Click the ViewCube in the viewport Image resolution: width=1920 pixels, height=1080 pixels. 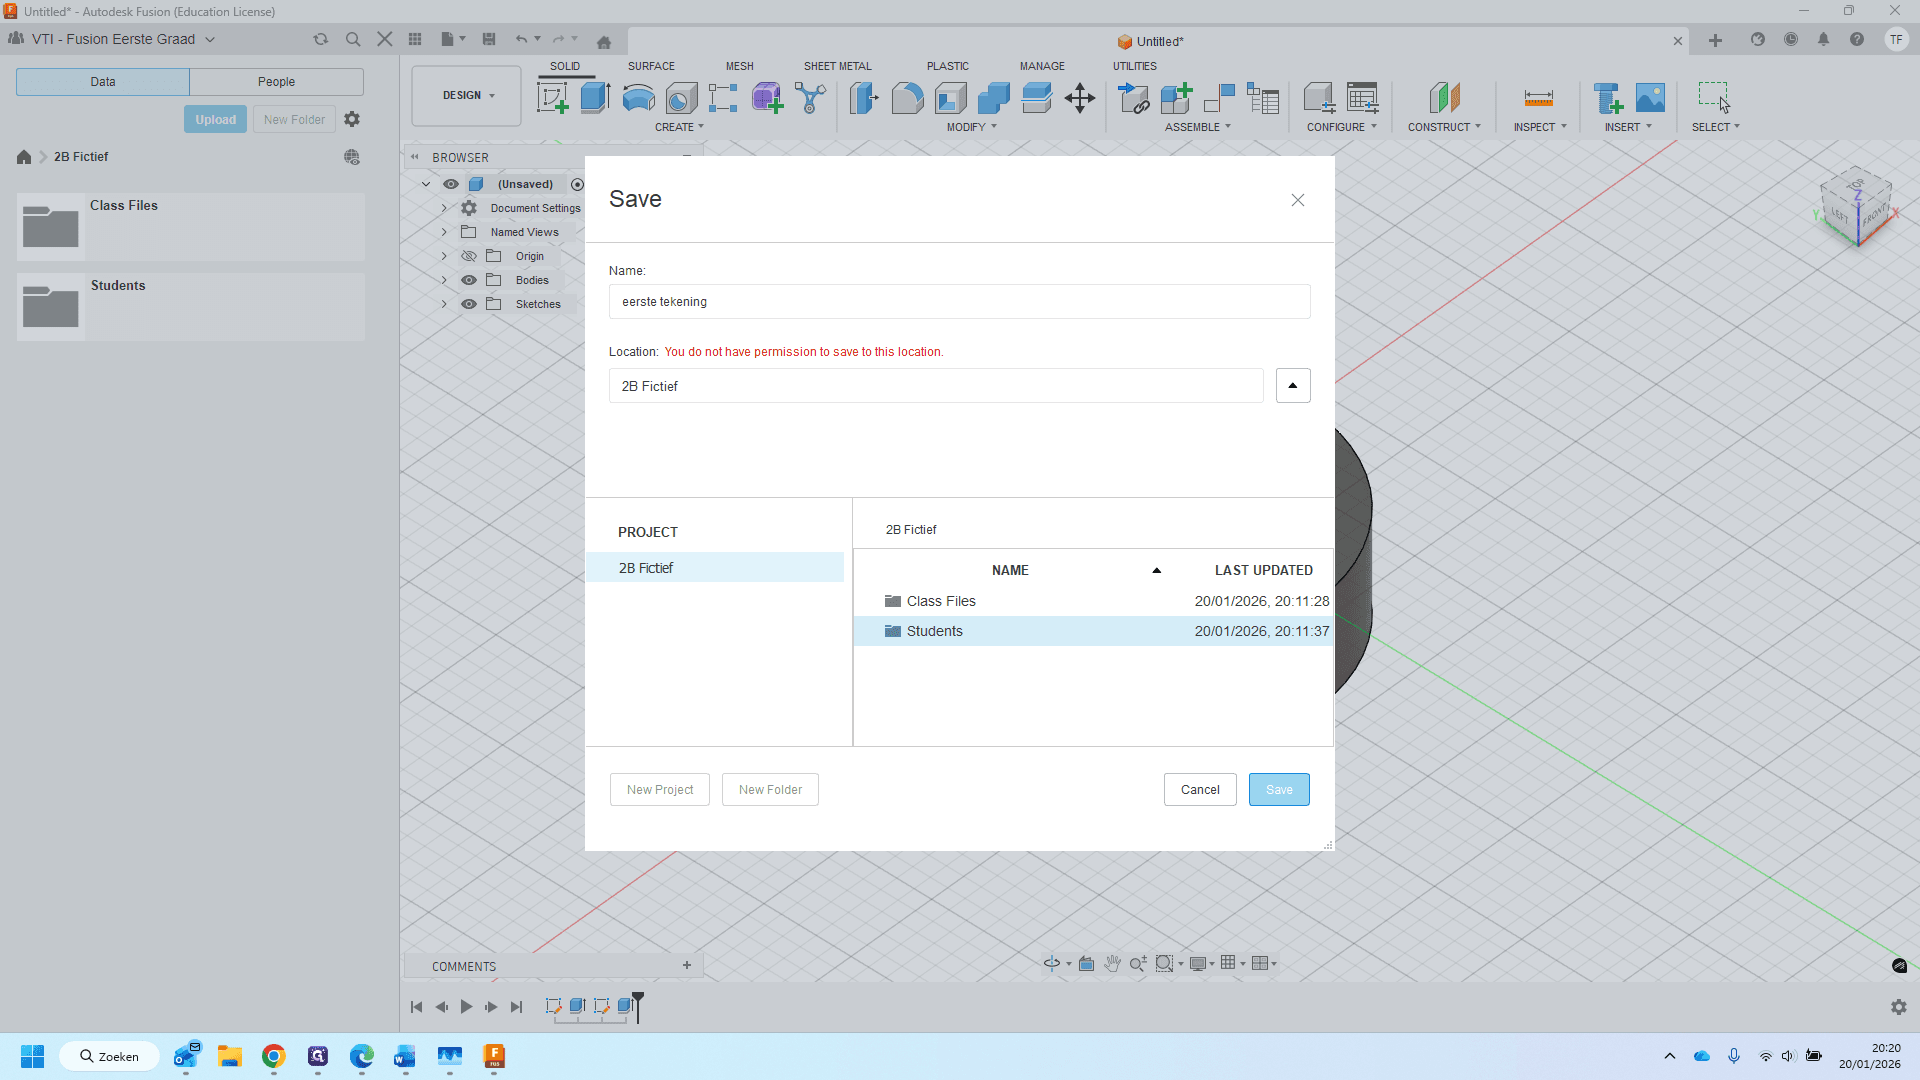[1856, 207]
